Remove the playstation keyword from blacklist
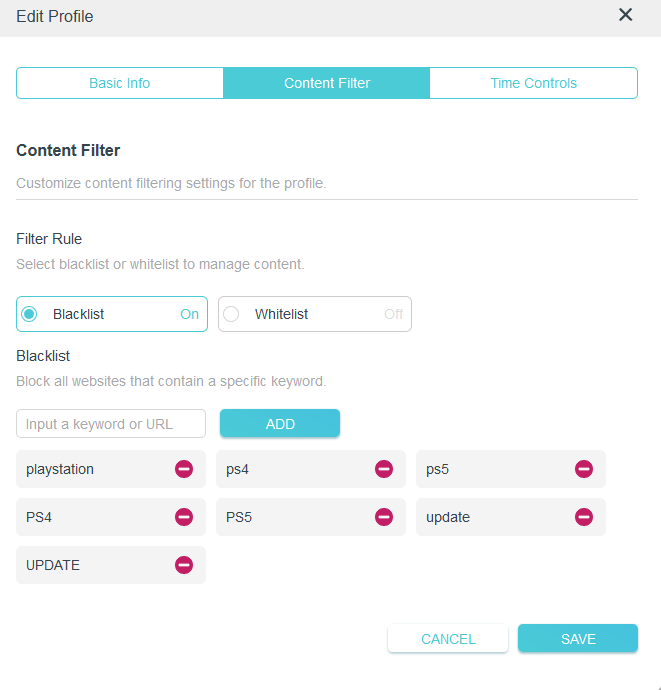The height and width of the screenshot is (690, 661). (x=184, y=469)
